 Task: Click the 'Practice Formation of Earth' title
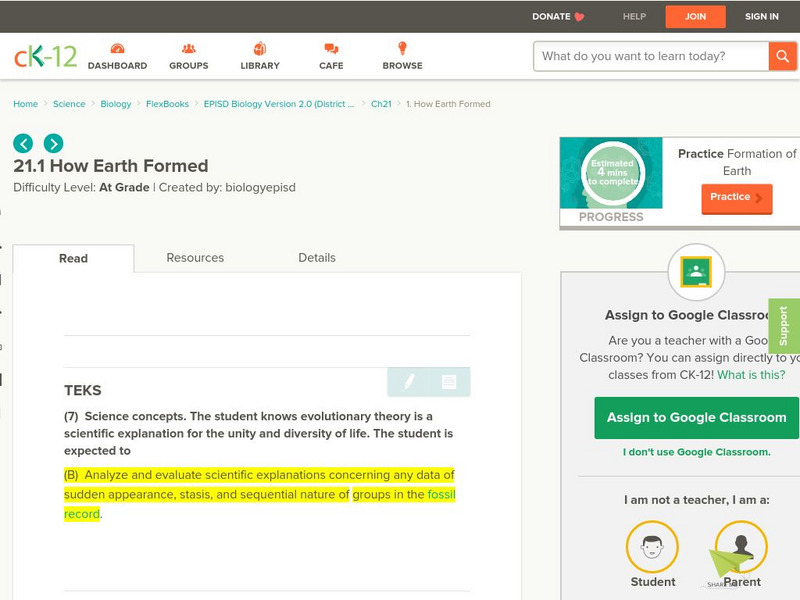tap(737, 162)
